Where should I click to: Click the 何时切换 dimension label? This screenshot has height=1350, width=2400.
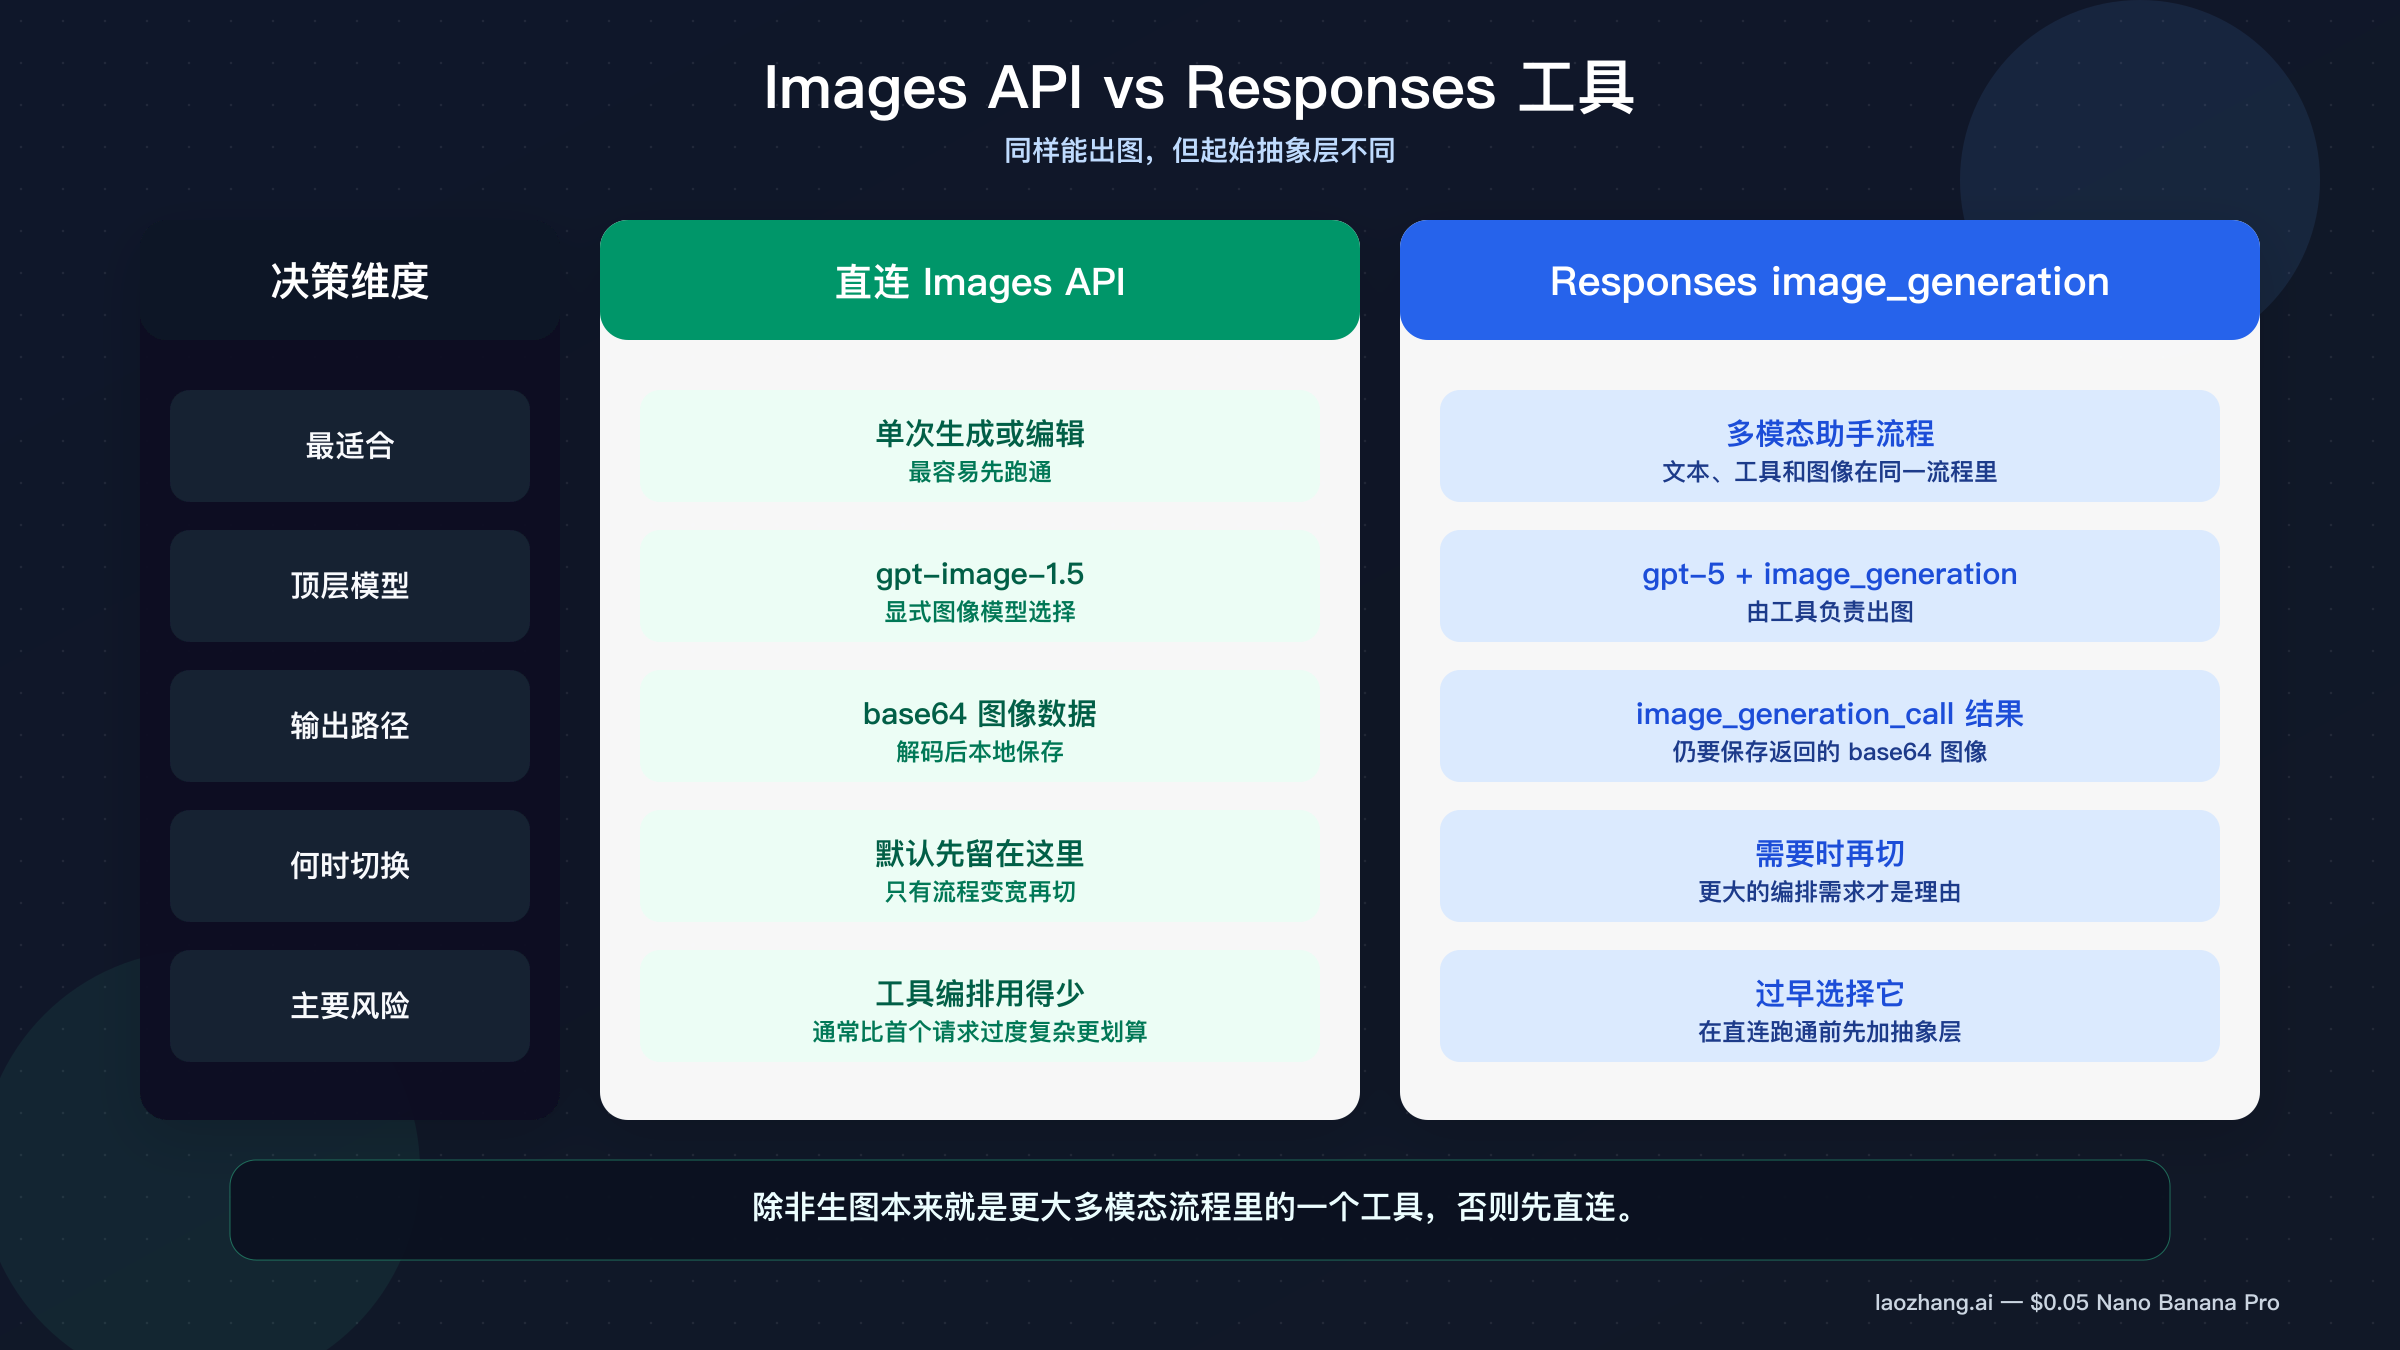(349, 866)
